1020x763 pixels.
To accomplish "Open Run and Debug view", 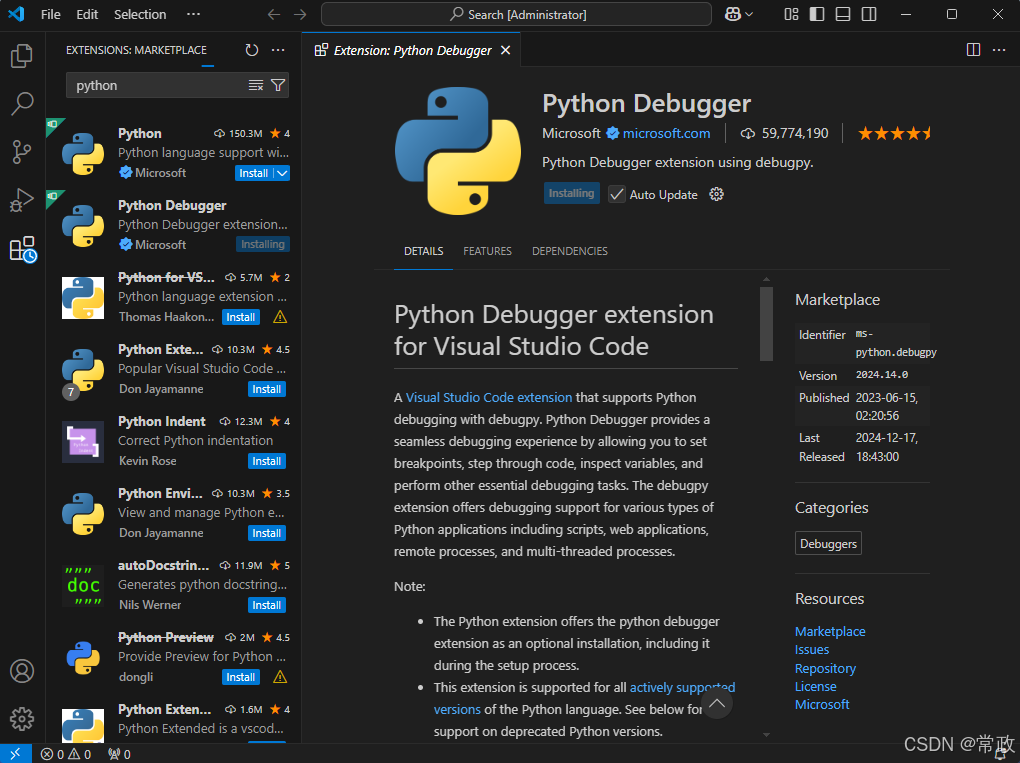I will pos(22,200).
